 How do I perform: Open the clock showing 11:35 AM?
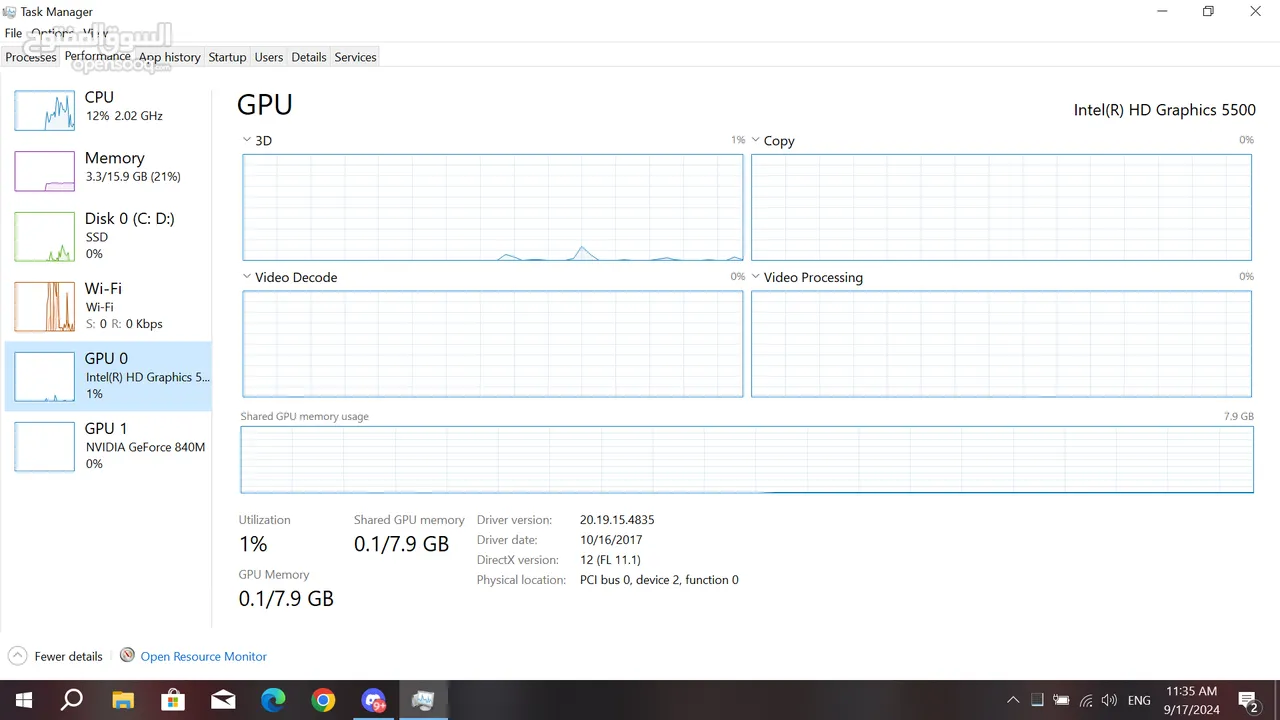tap(1192, 700)
